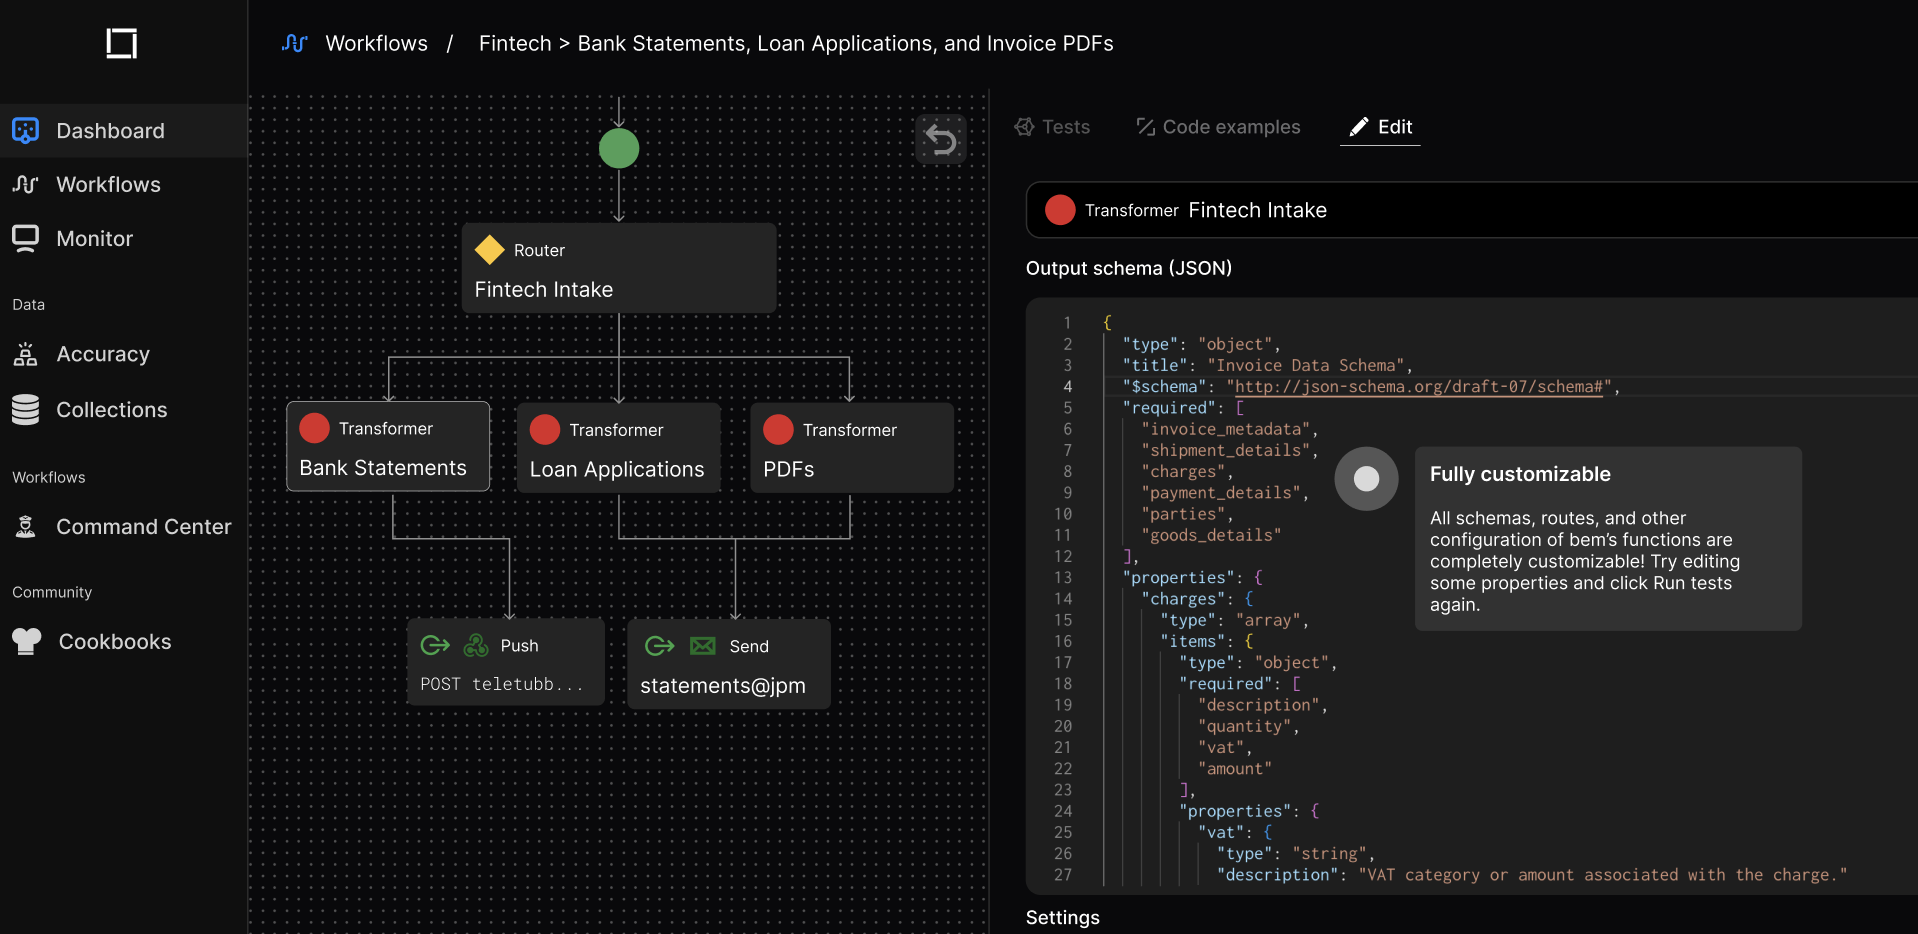Click the "shipment_details" entry in schema

(x=1226, y=450)
